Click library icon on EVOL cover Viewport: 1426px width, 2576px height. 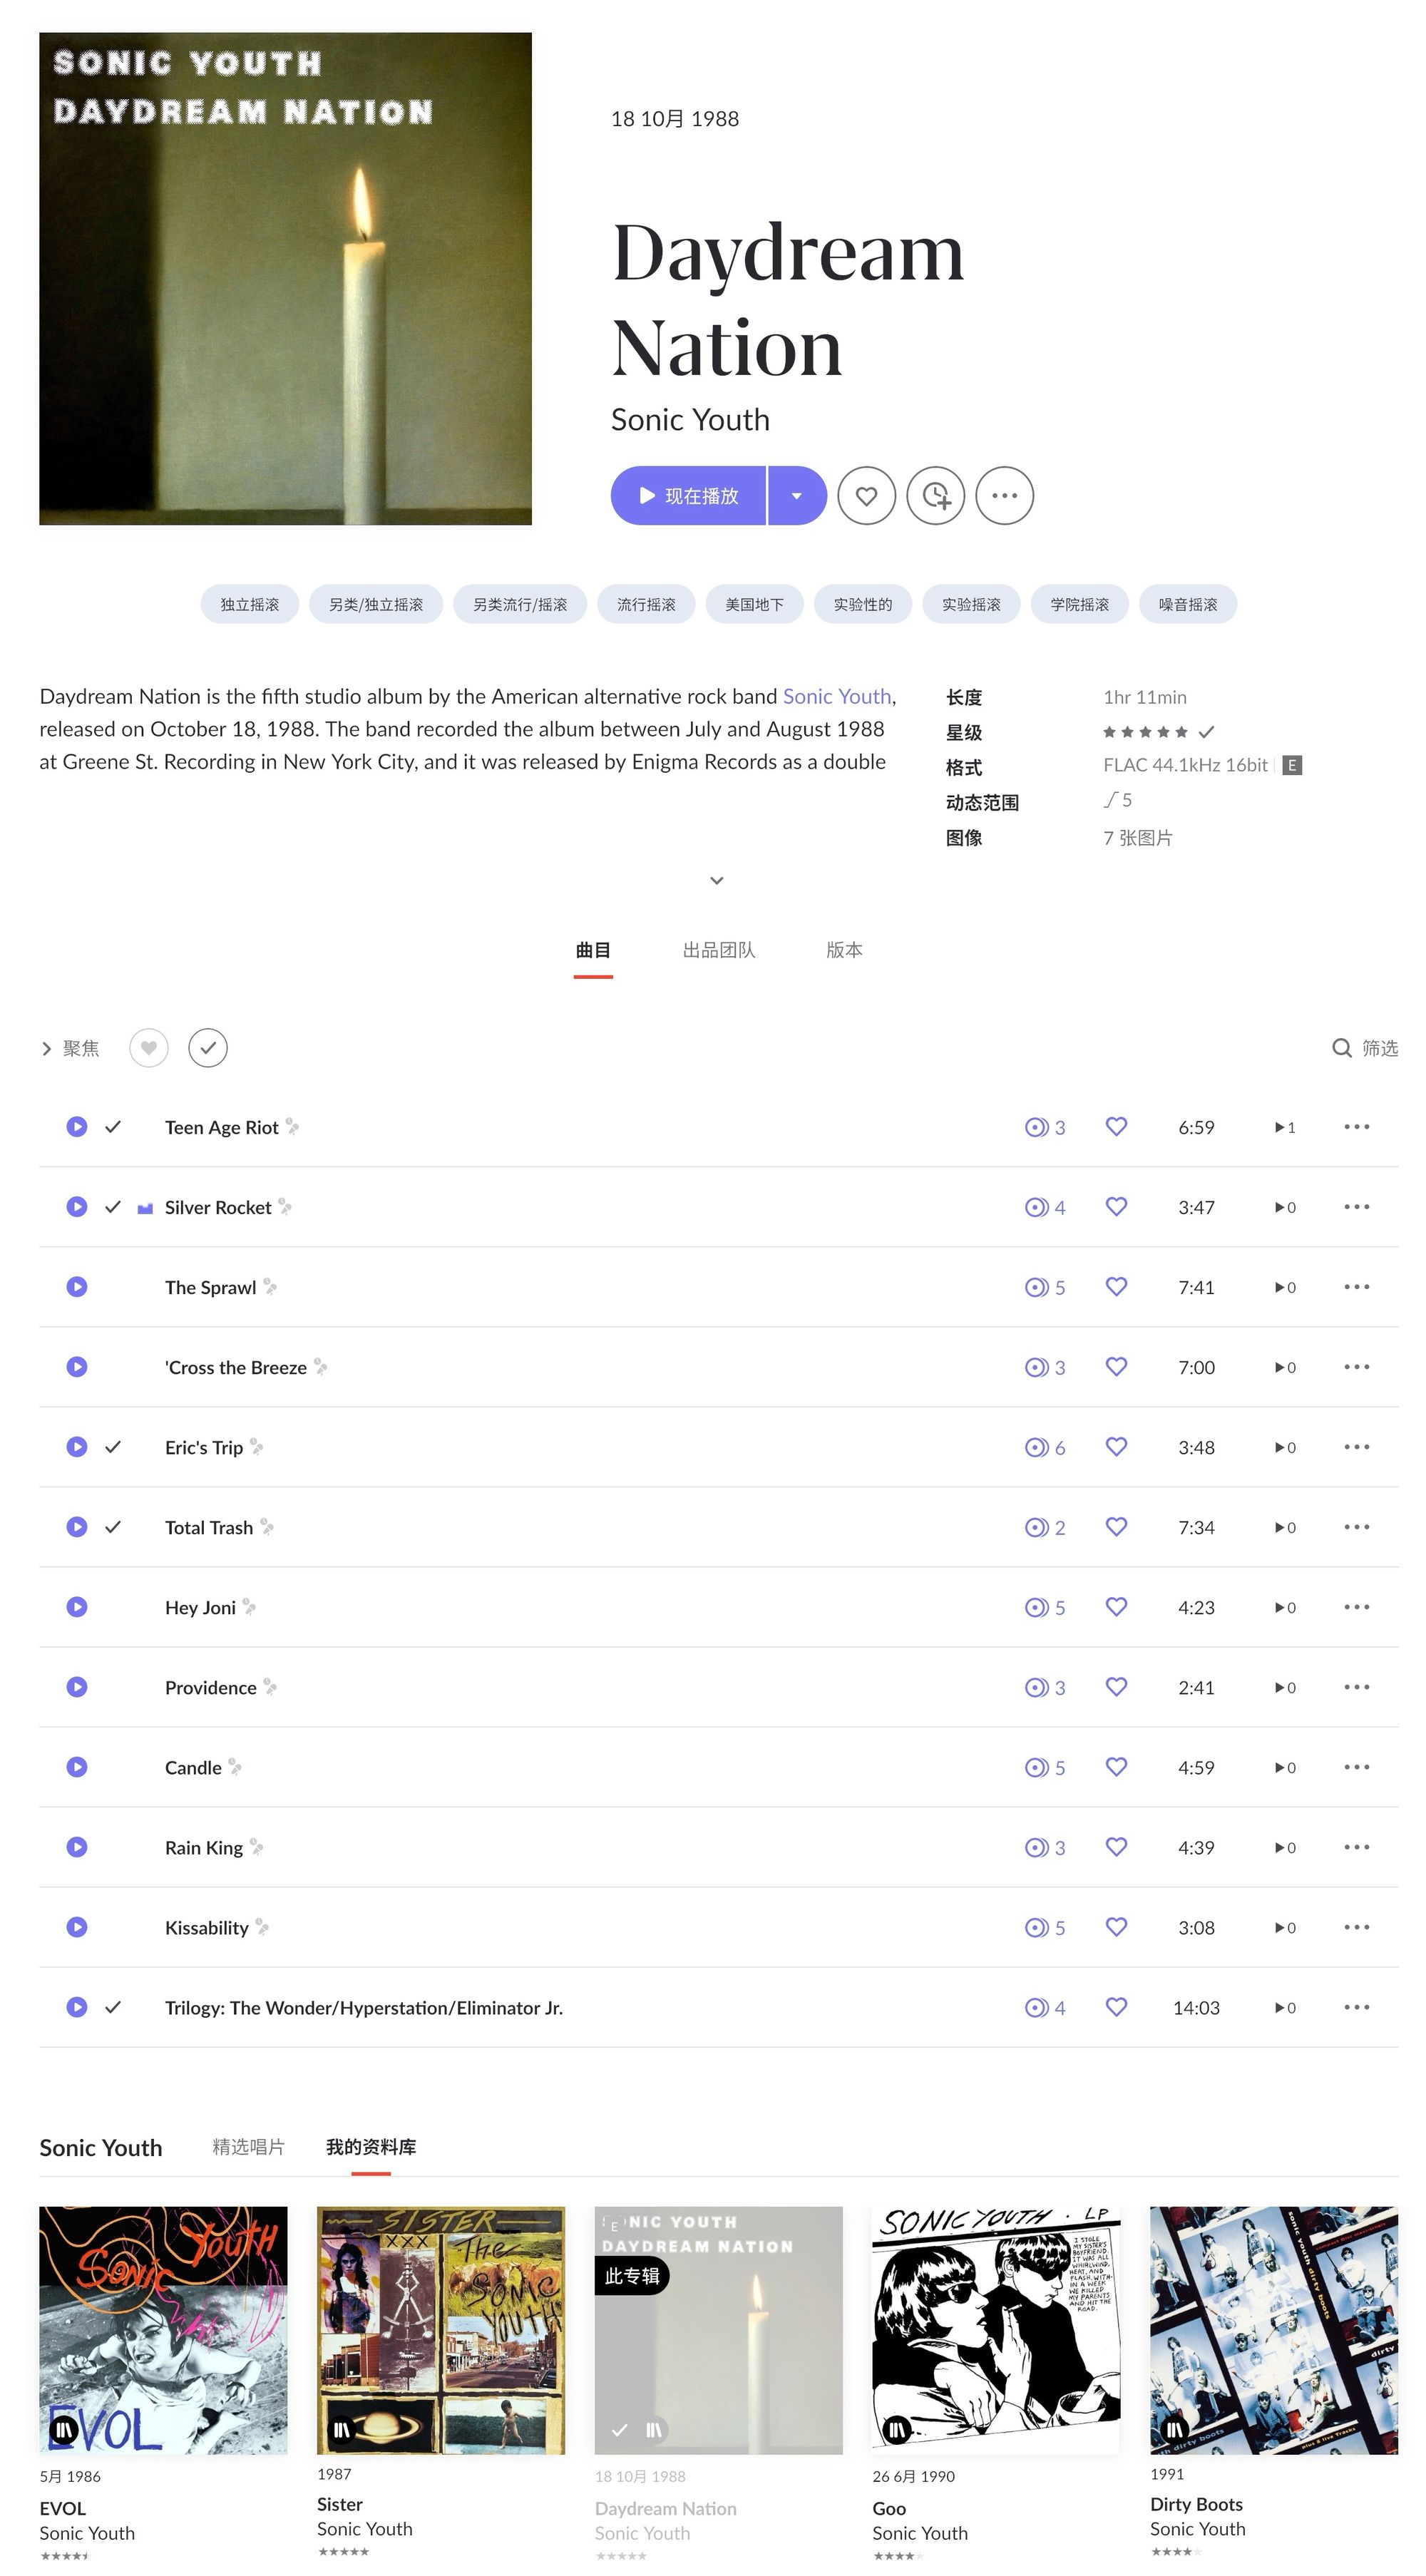pos(64,2429)
